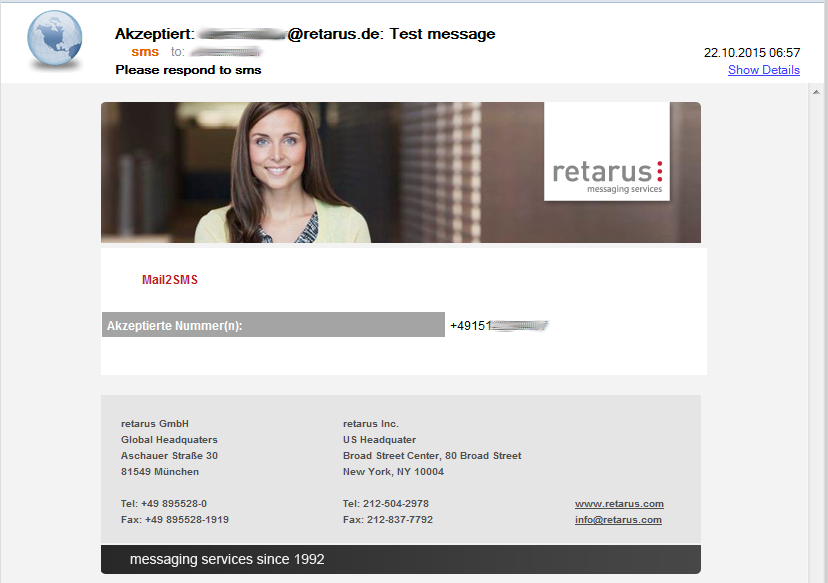Click the US fax number 212-837-7792
Viewport: 828px width, 583px height.
click(387, 520)
